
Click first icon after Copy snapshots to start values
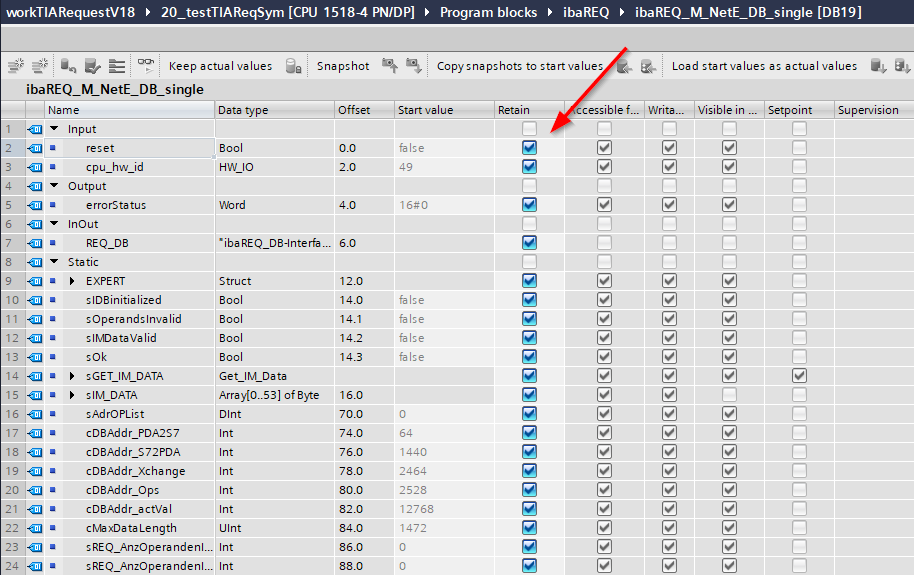point(624,66)
